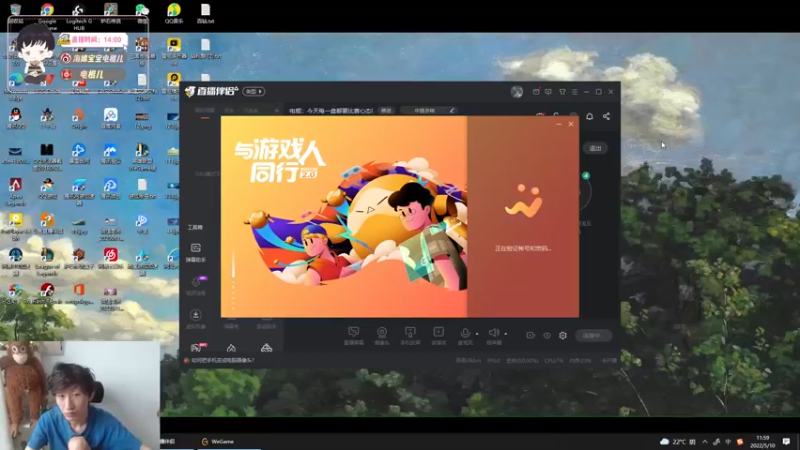
Task: Switch the input method indicator
Action: (728, 442)
